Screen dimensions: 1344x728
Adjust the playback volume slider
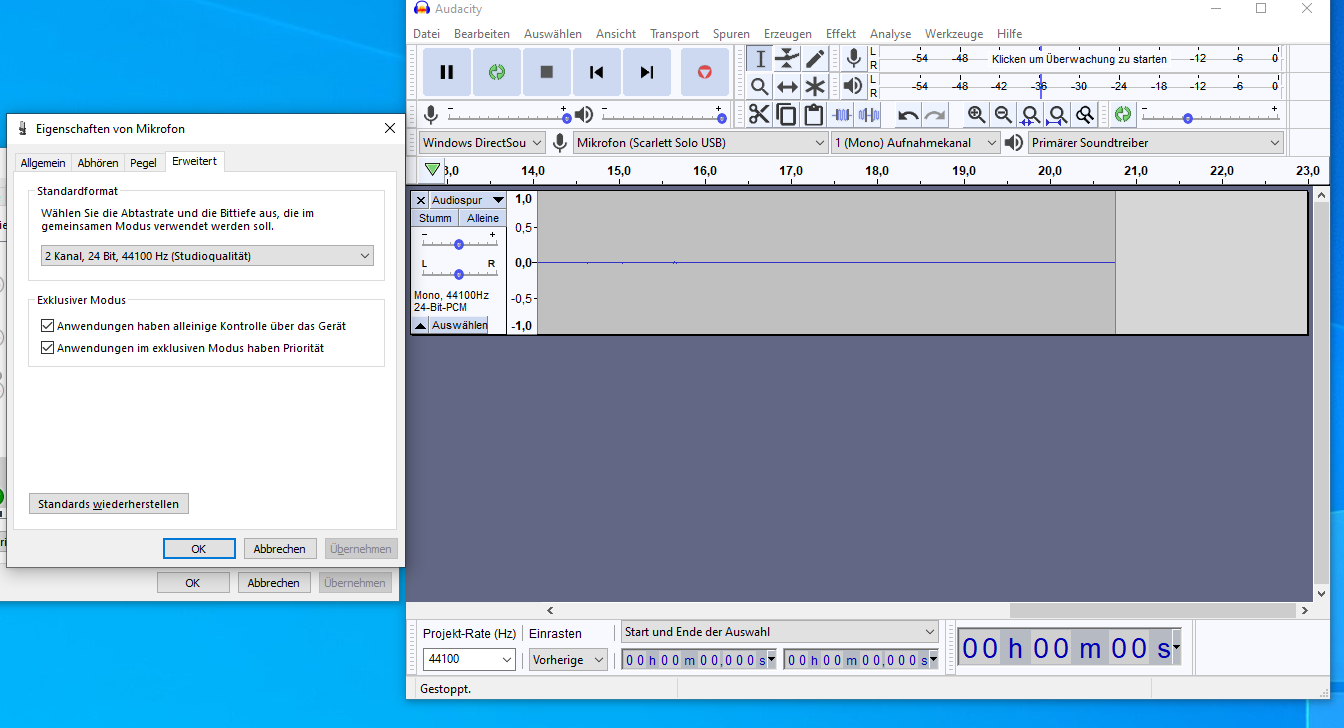pyautogui.click(x=663, y=114)
